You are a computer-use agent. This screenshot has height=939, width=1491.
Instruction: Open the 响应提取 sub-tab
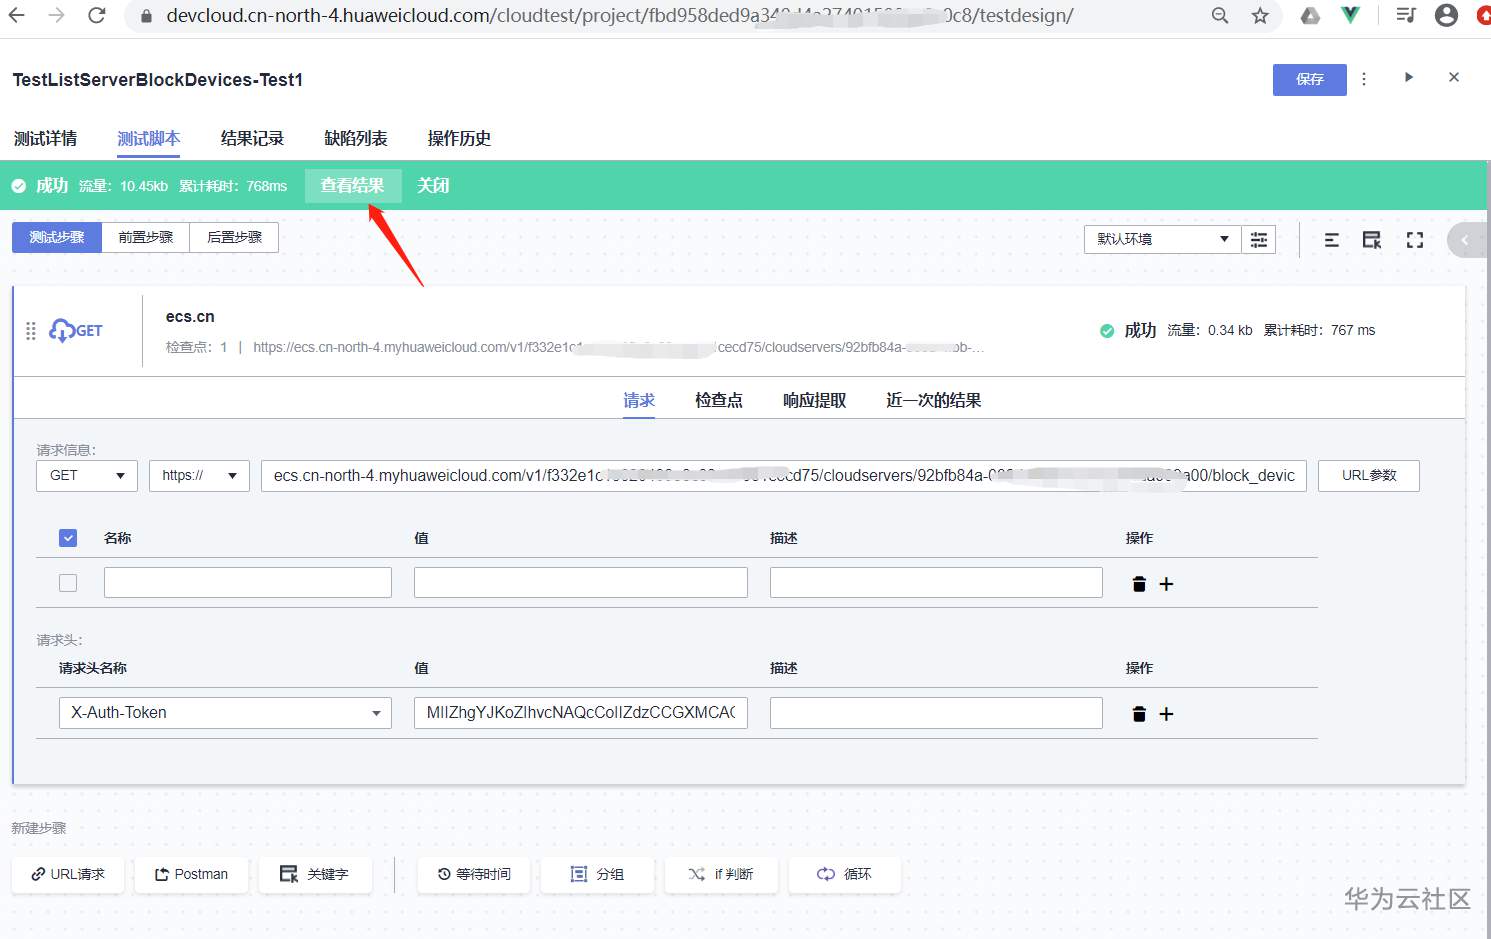tap(815, 400)
